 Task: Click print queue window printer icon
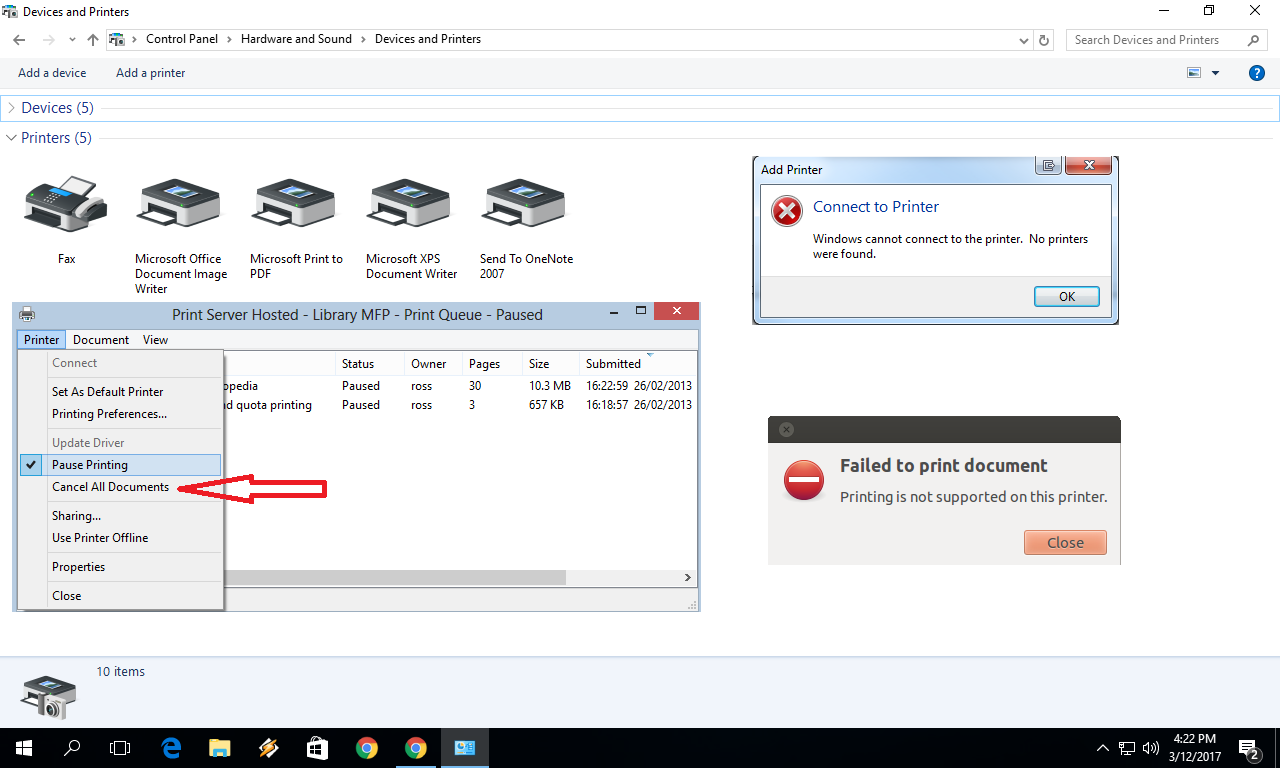(x=27, y=314)
